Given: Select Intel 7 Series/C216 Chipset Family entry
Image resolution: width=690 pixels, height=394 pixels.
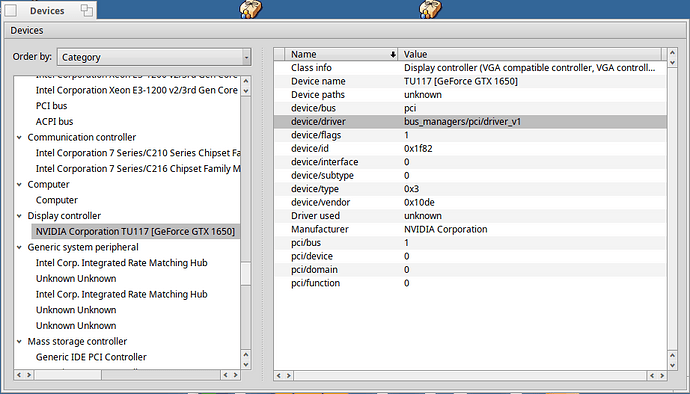Looking at the screenshot, I should point(138,169).
